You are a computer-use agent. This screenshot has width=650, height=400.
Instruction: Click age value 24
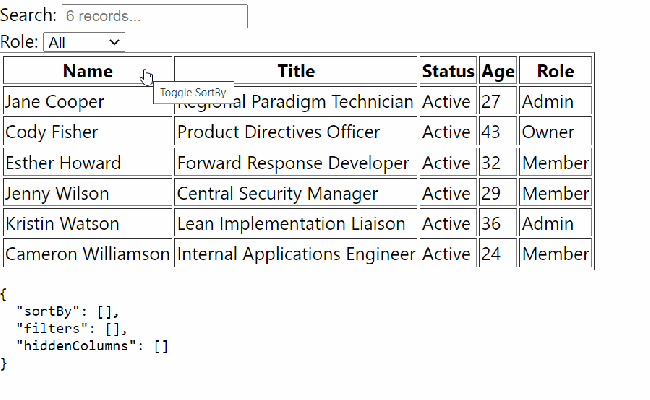coord(498,254)
